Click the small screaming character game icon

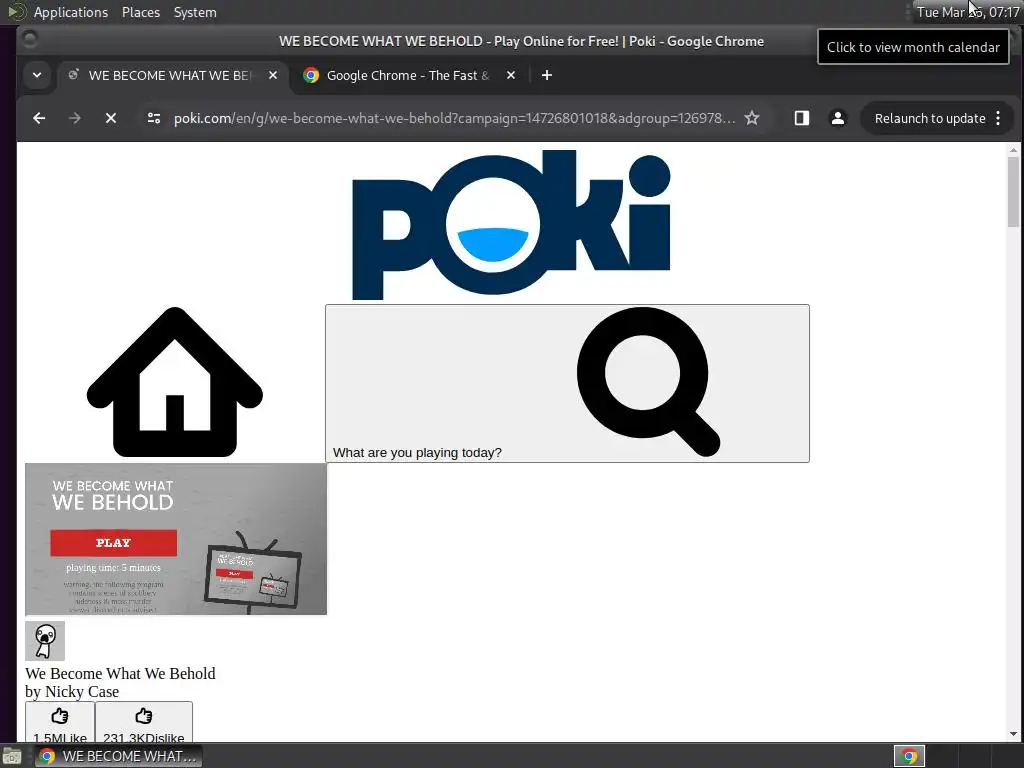click(45, 641)
